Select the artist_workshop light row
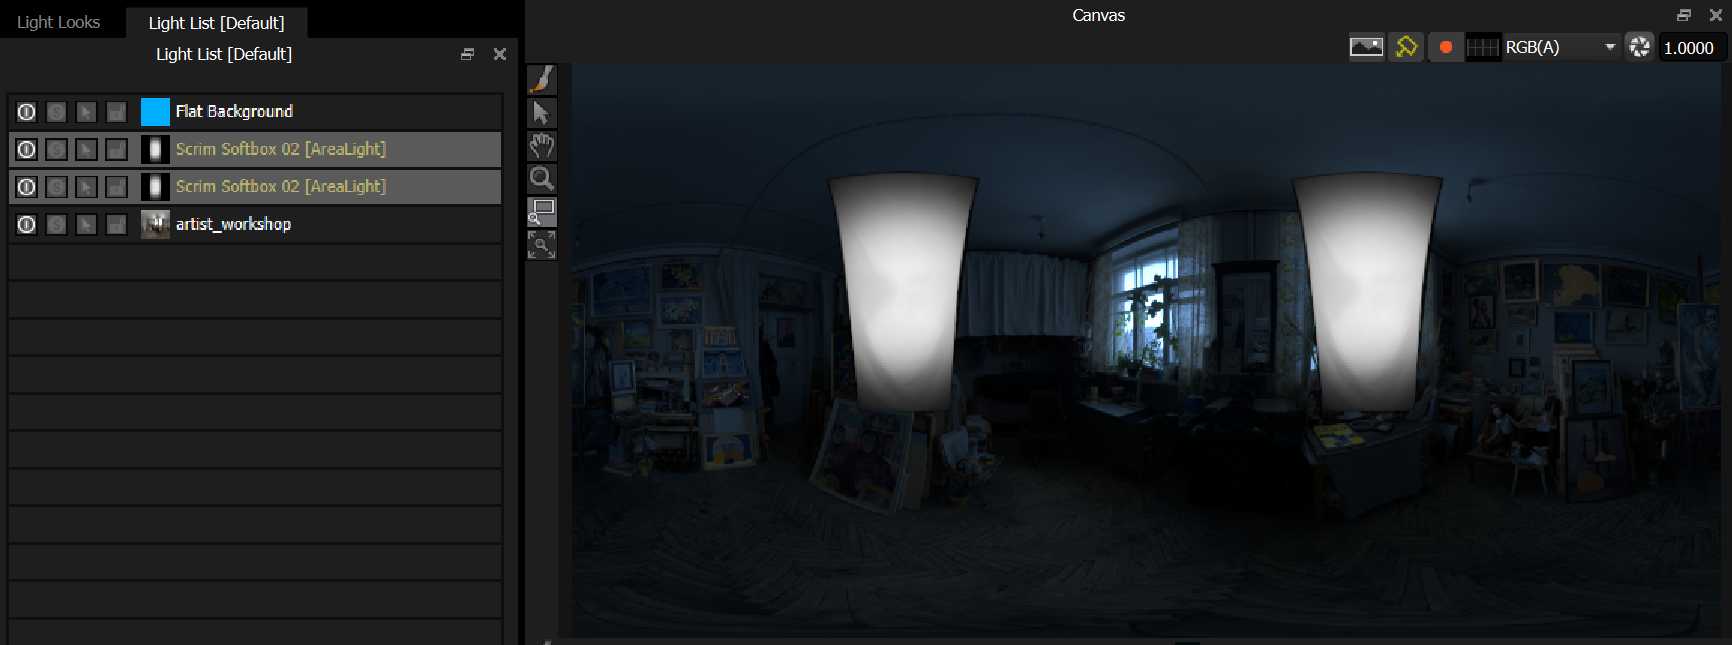Screen dimensions: 1732x645 (x=255, y=224)
